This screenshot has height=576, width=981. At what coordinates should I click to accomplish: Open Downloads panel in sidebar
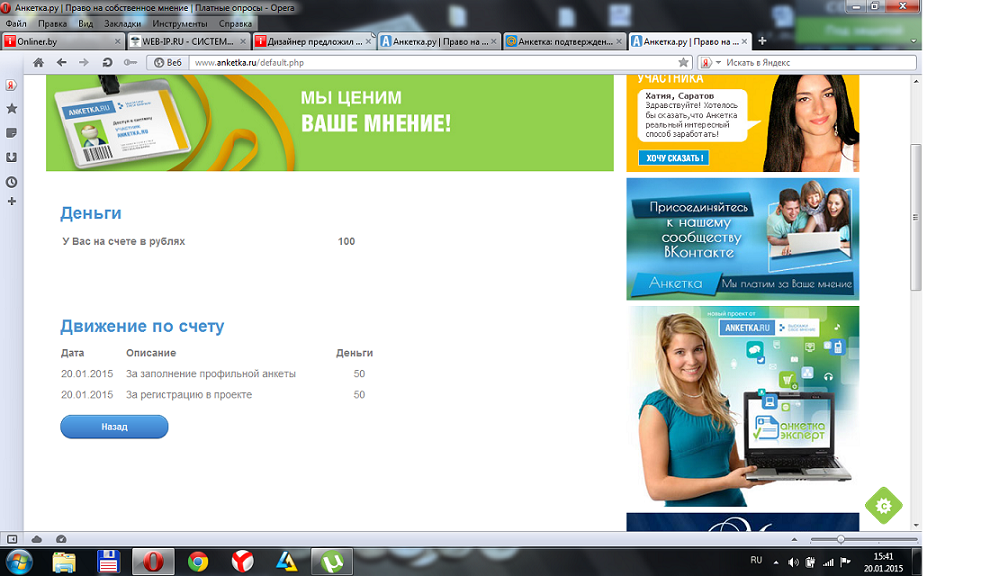[11, 158]
